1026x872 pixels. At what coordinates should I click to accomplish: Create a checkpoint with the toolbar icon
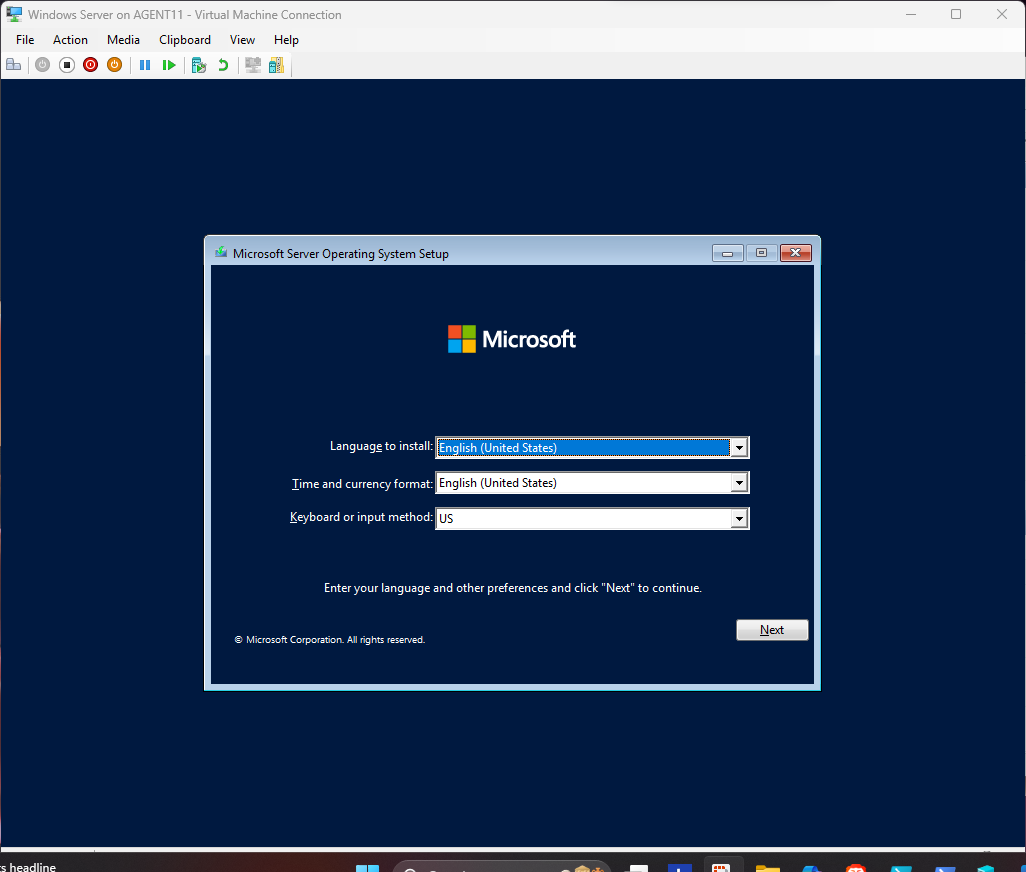pos(199,65)
